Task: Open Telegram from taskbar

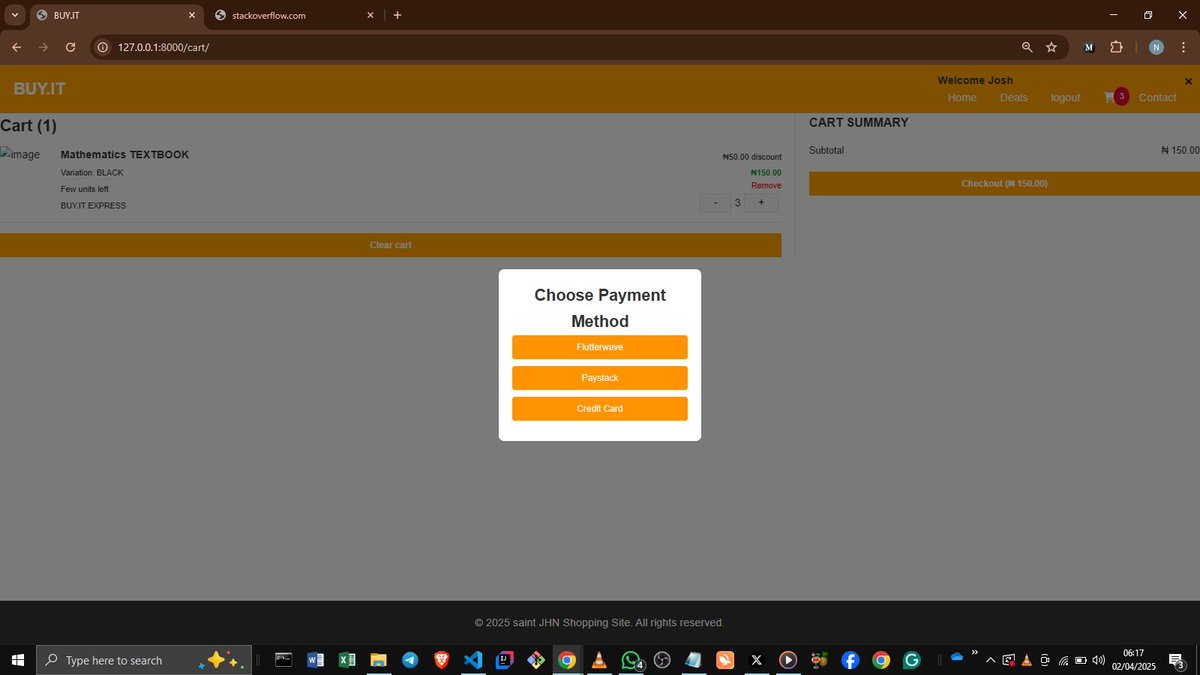Action: (410, 660)
